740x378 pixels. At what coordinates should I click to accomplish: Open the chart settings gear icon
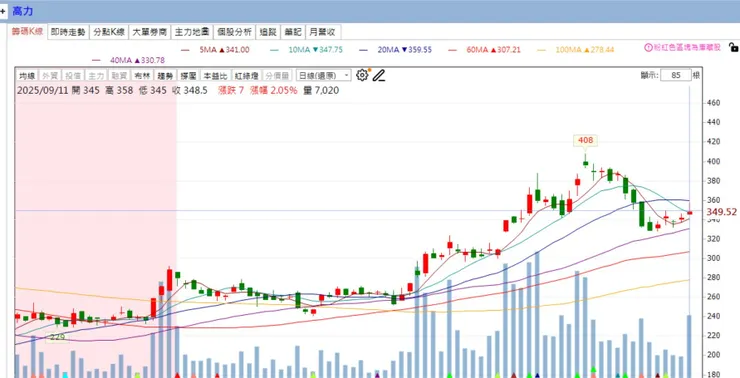pos(362,75)
